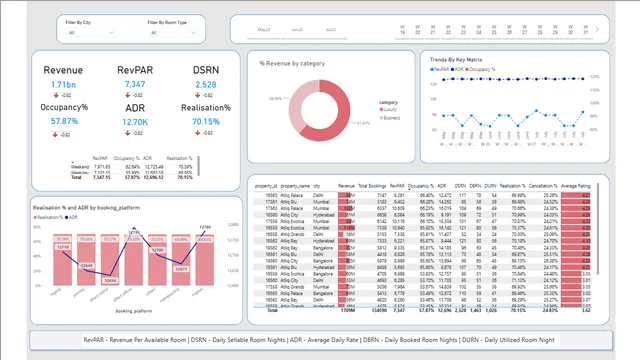Screen dimensions: 640x360
Task: Select week W 30 in slicer
Action: coord(570,29)
